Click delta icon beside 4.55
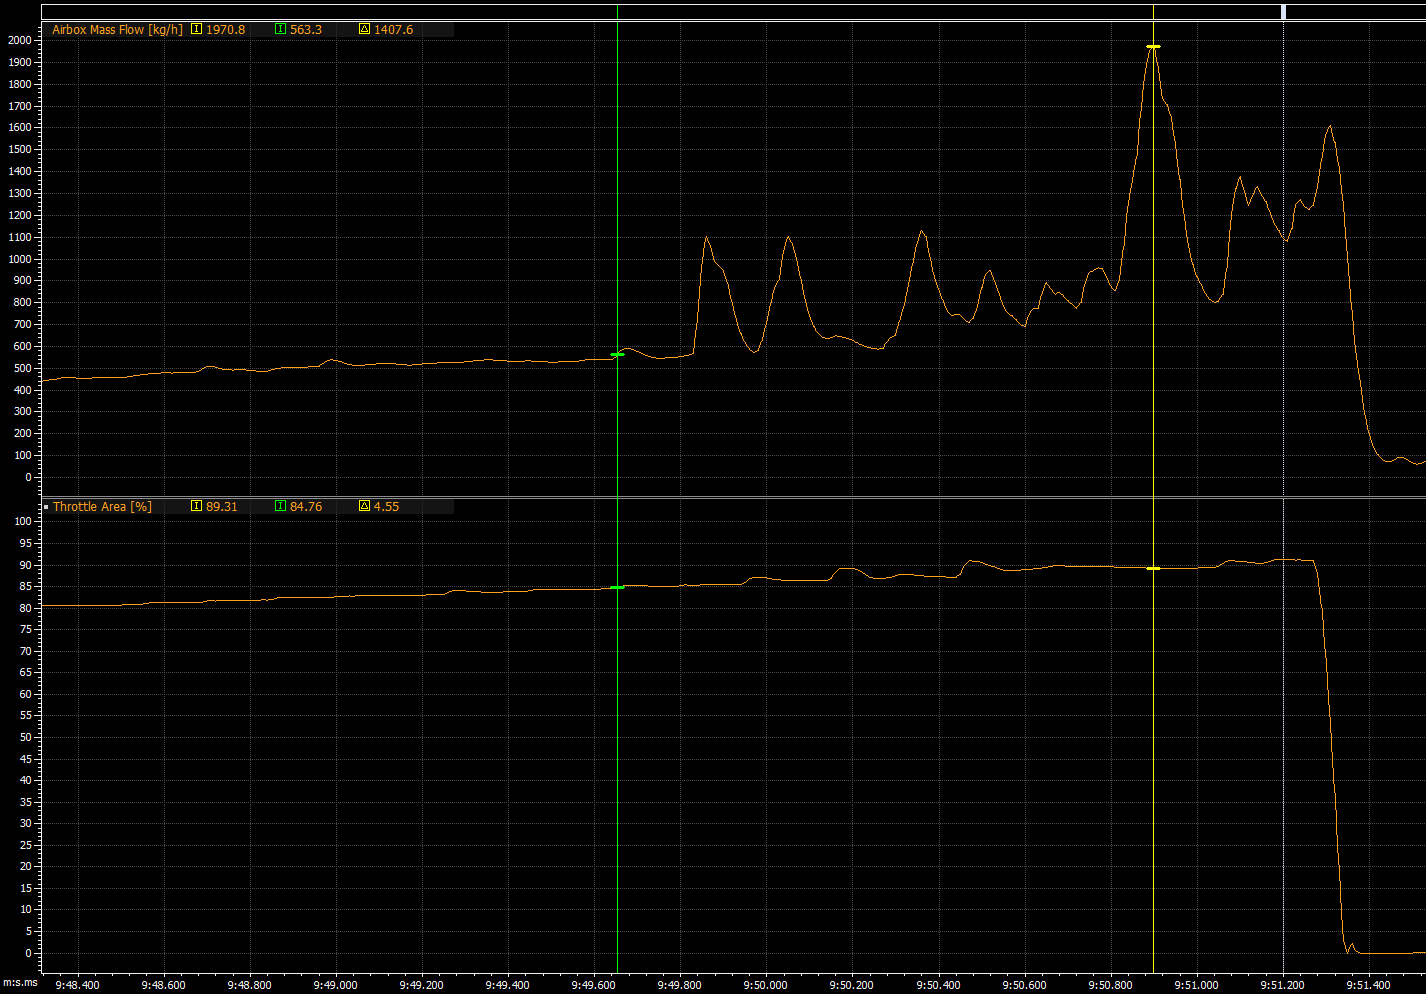 [x=364, y=507]
